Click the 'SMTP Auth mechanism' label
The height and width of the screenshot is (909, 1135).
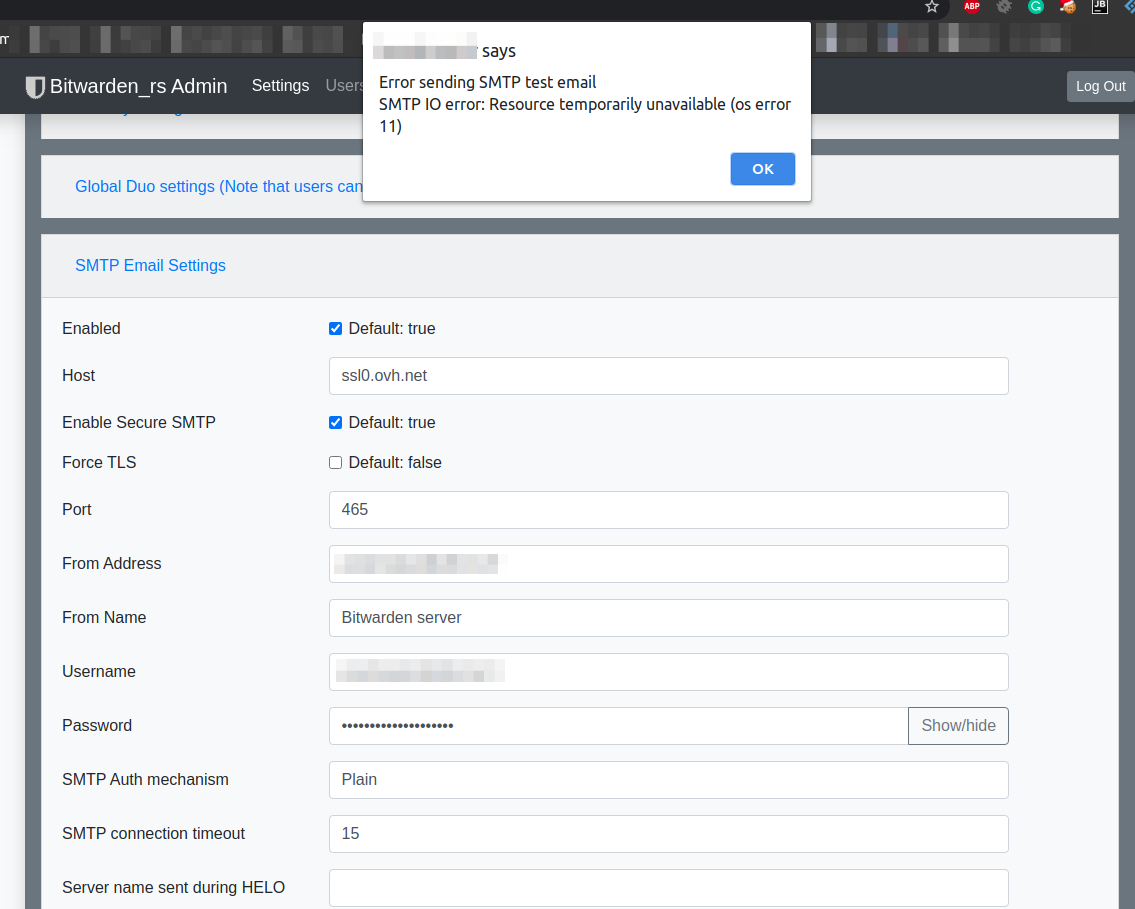coord(145,779)
